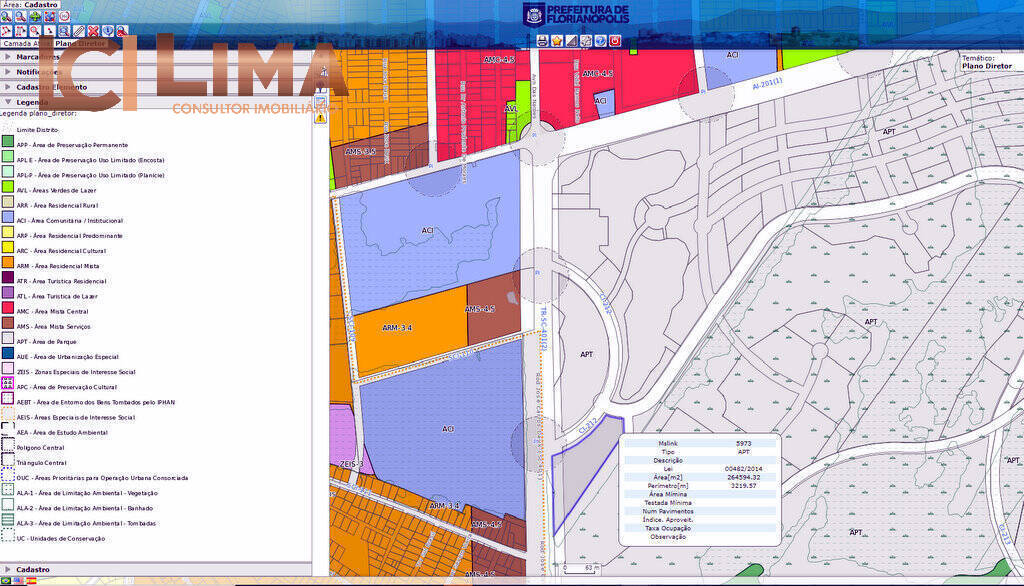Viewport: 1024px width, 586px height.
Task: Click the APP green legend color swatch
Action: 8,145
